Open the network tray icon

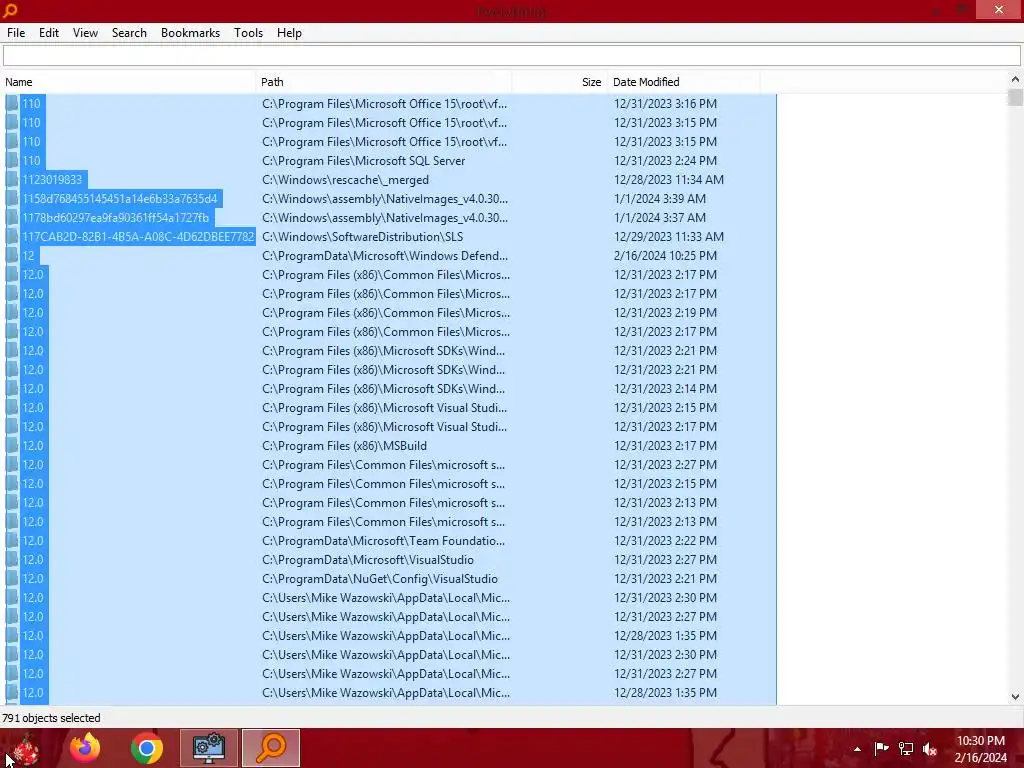click(906, 748)
